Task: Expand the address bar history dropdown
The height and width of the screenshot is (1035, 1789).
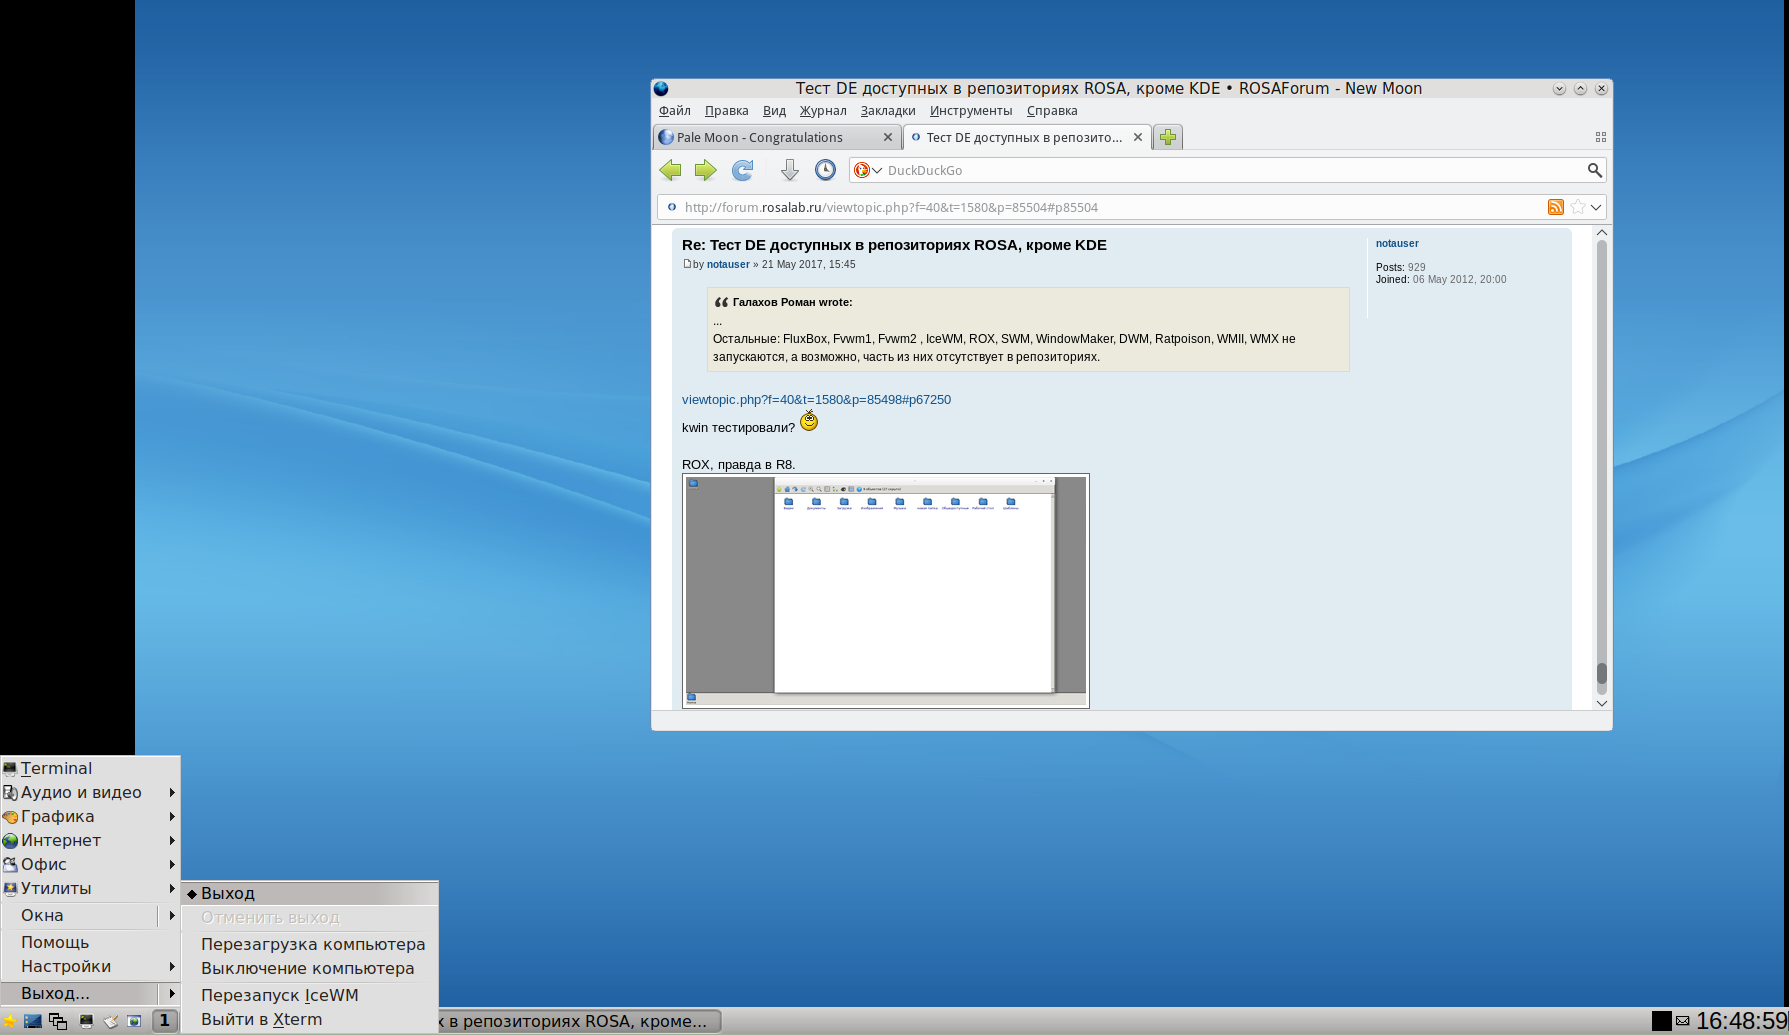Action: (x=1596, y=207)
